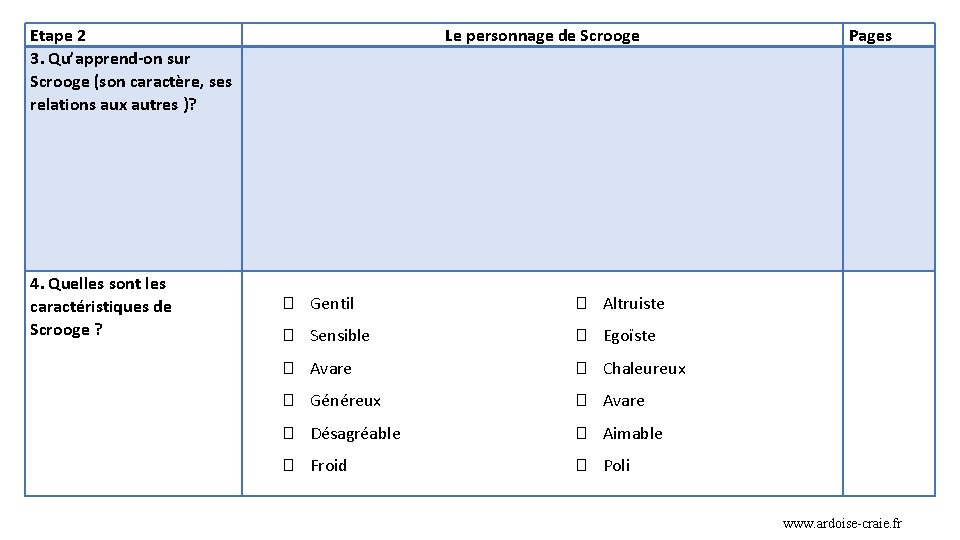Viewport: 960px width, 540px height.
Task: Select the Avare checkbox below Sensible
Action: click(x=287, y=368)
